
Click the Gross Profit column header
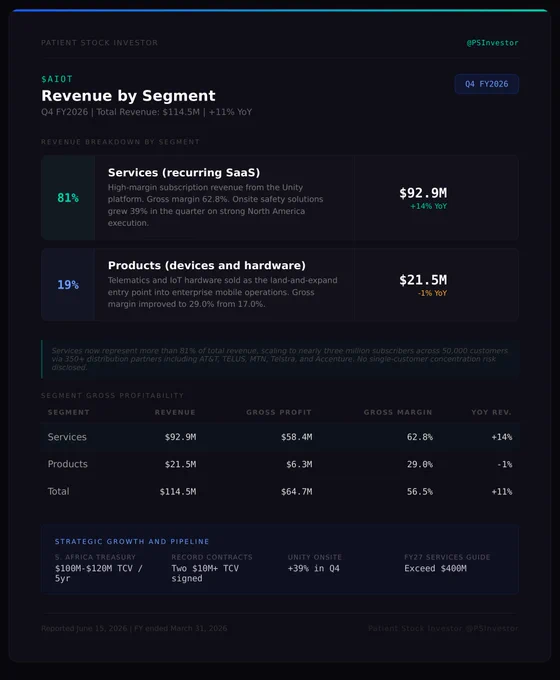coord(279,412)
